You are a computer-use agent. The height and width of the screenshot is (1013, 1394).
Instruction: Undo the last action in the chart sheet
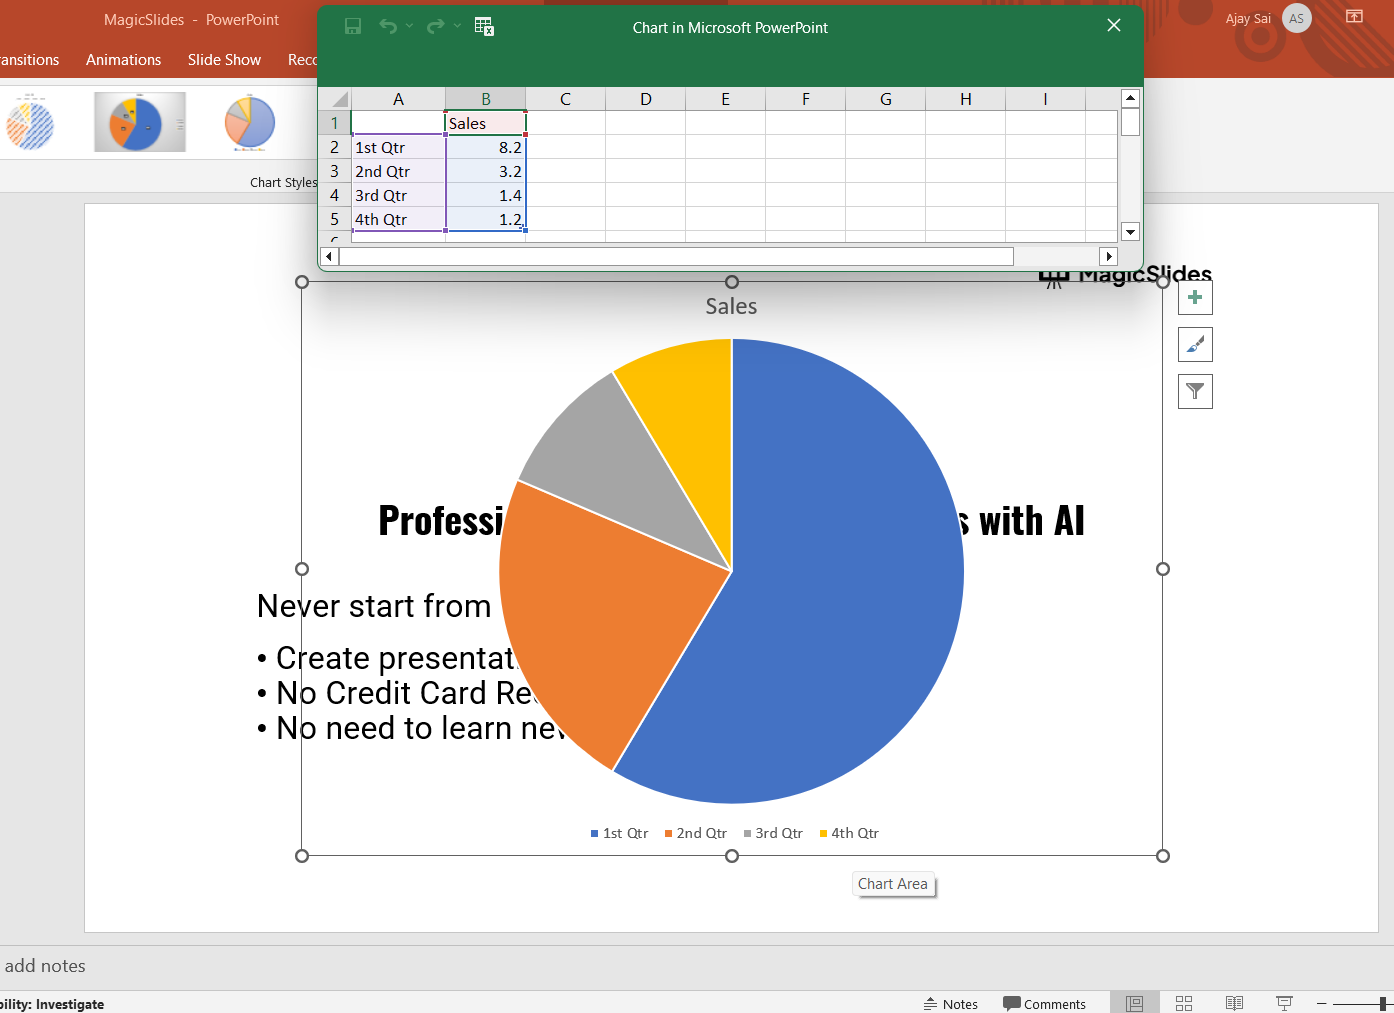click(x=388, y=26)
